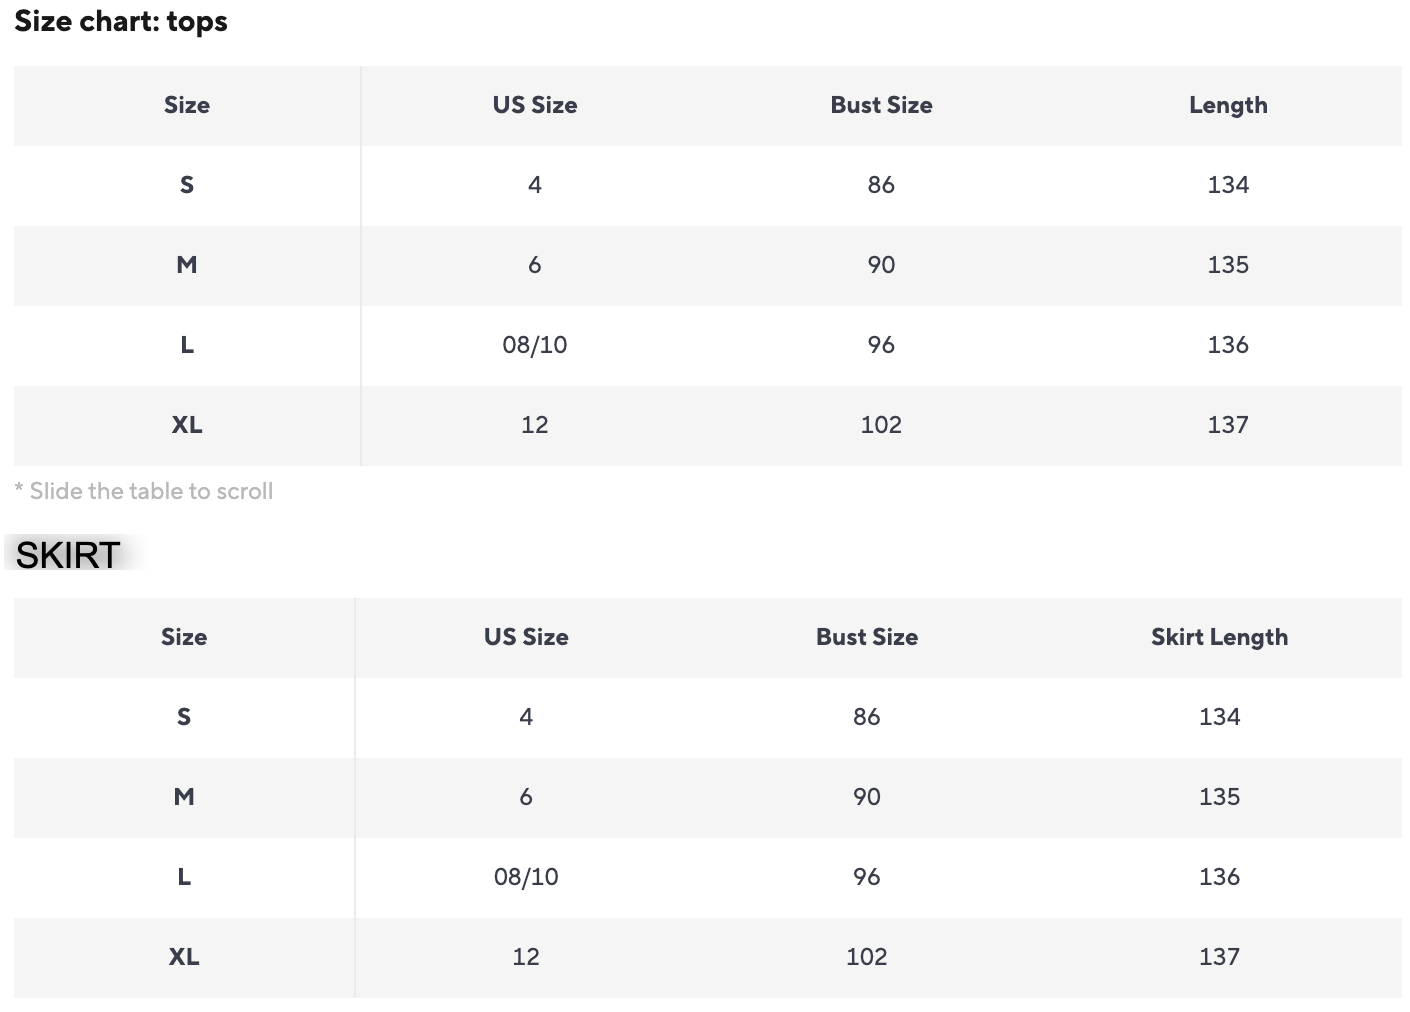The image size is (1410, 1012).
Task: Select the XL row label in tops table
Action: coord(187,425)
